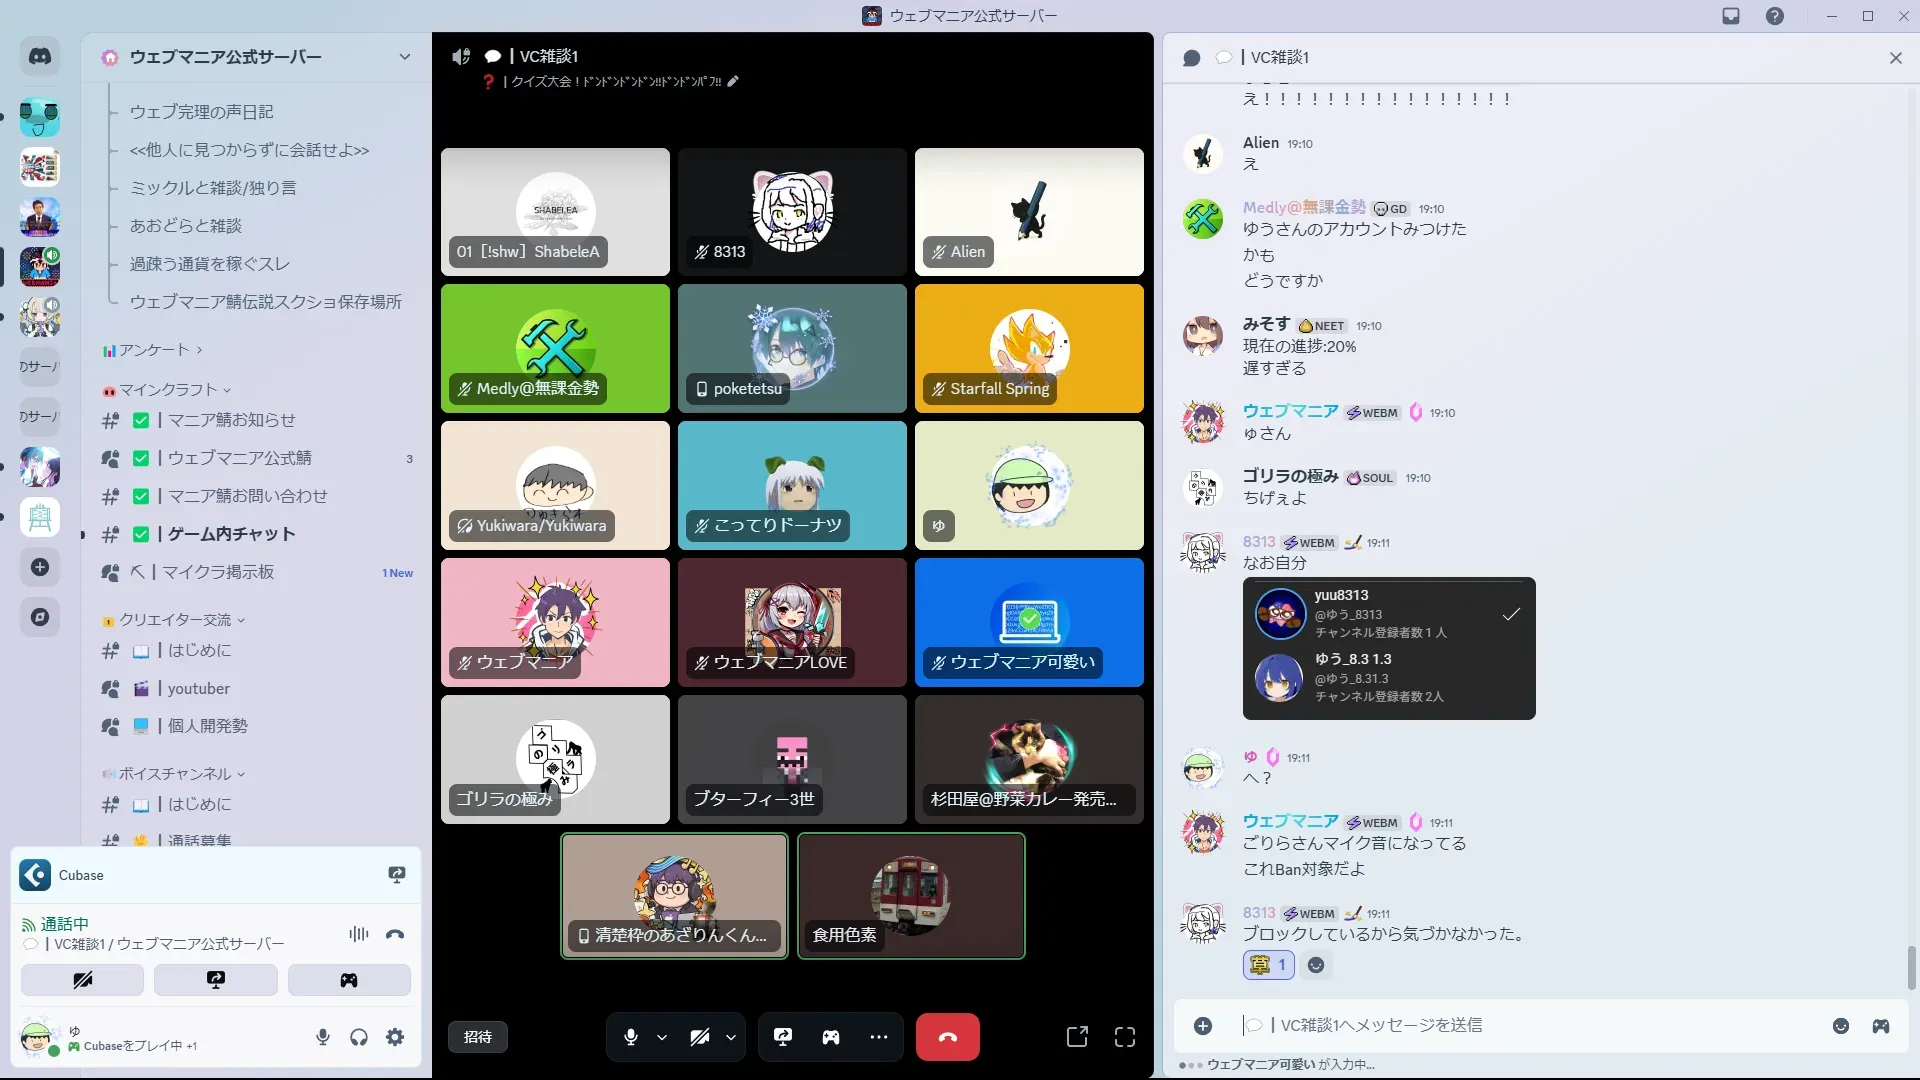This screenshot has height=1080, width=1920.
Task: Add an emoji reaction to 8313's message
Action: coord(1316,965)
